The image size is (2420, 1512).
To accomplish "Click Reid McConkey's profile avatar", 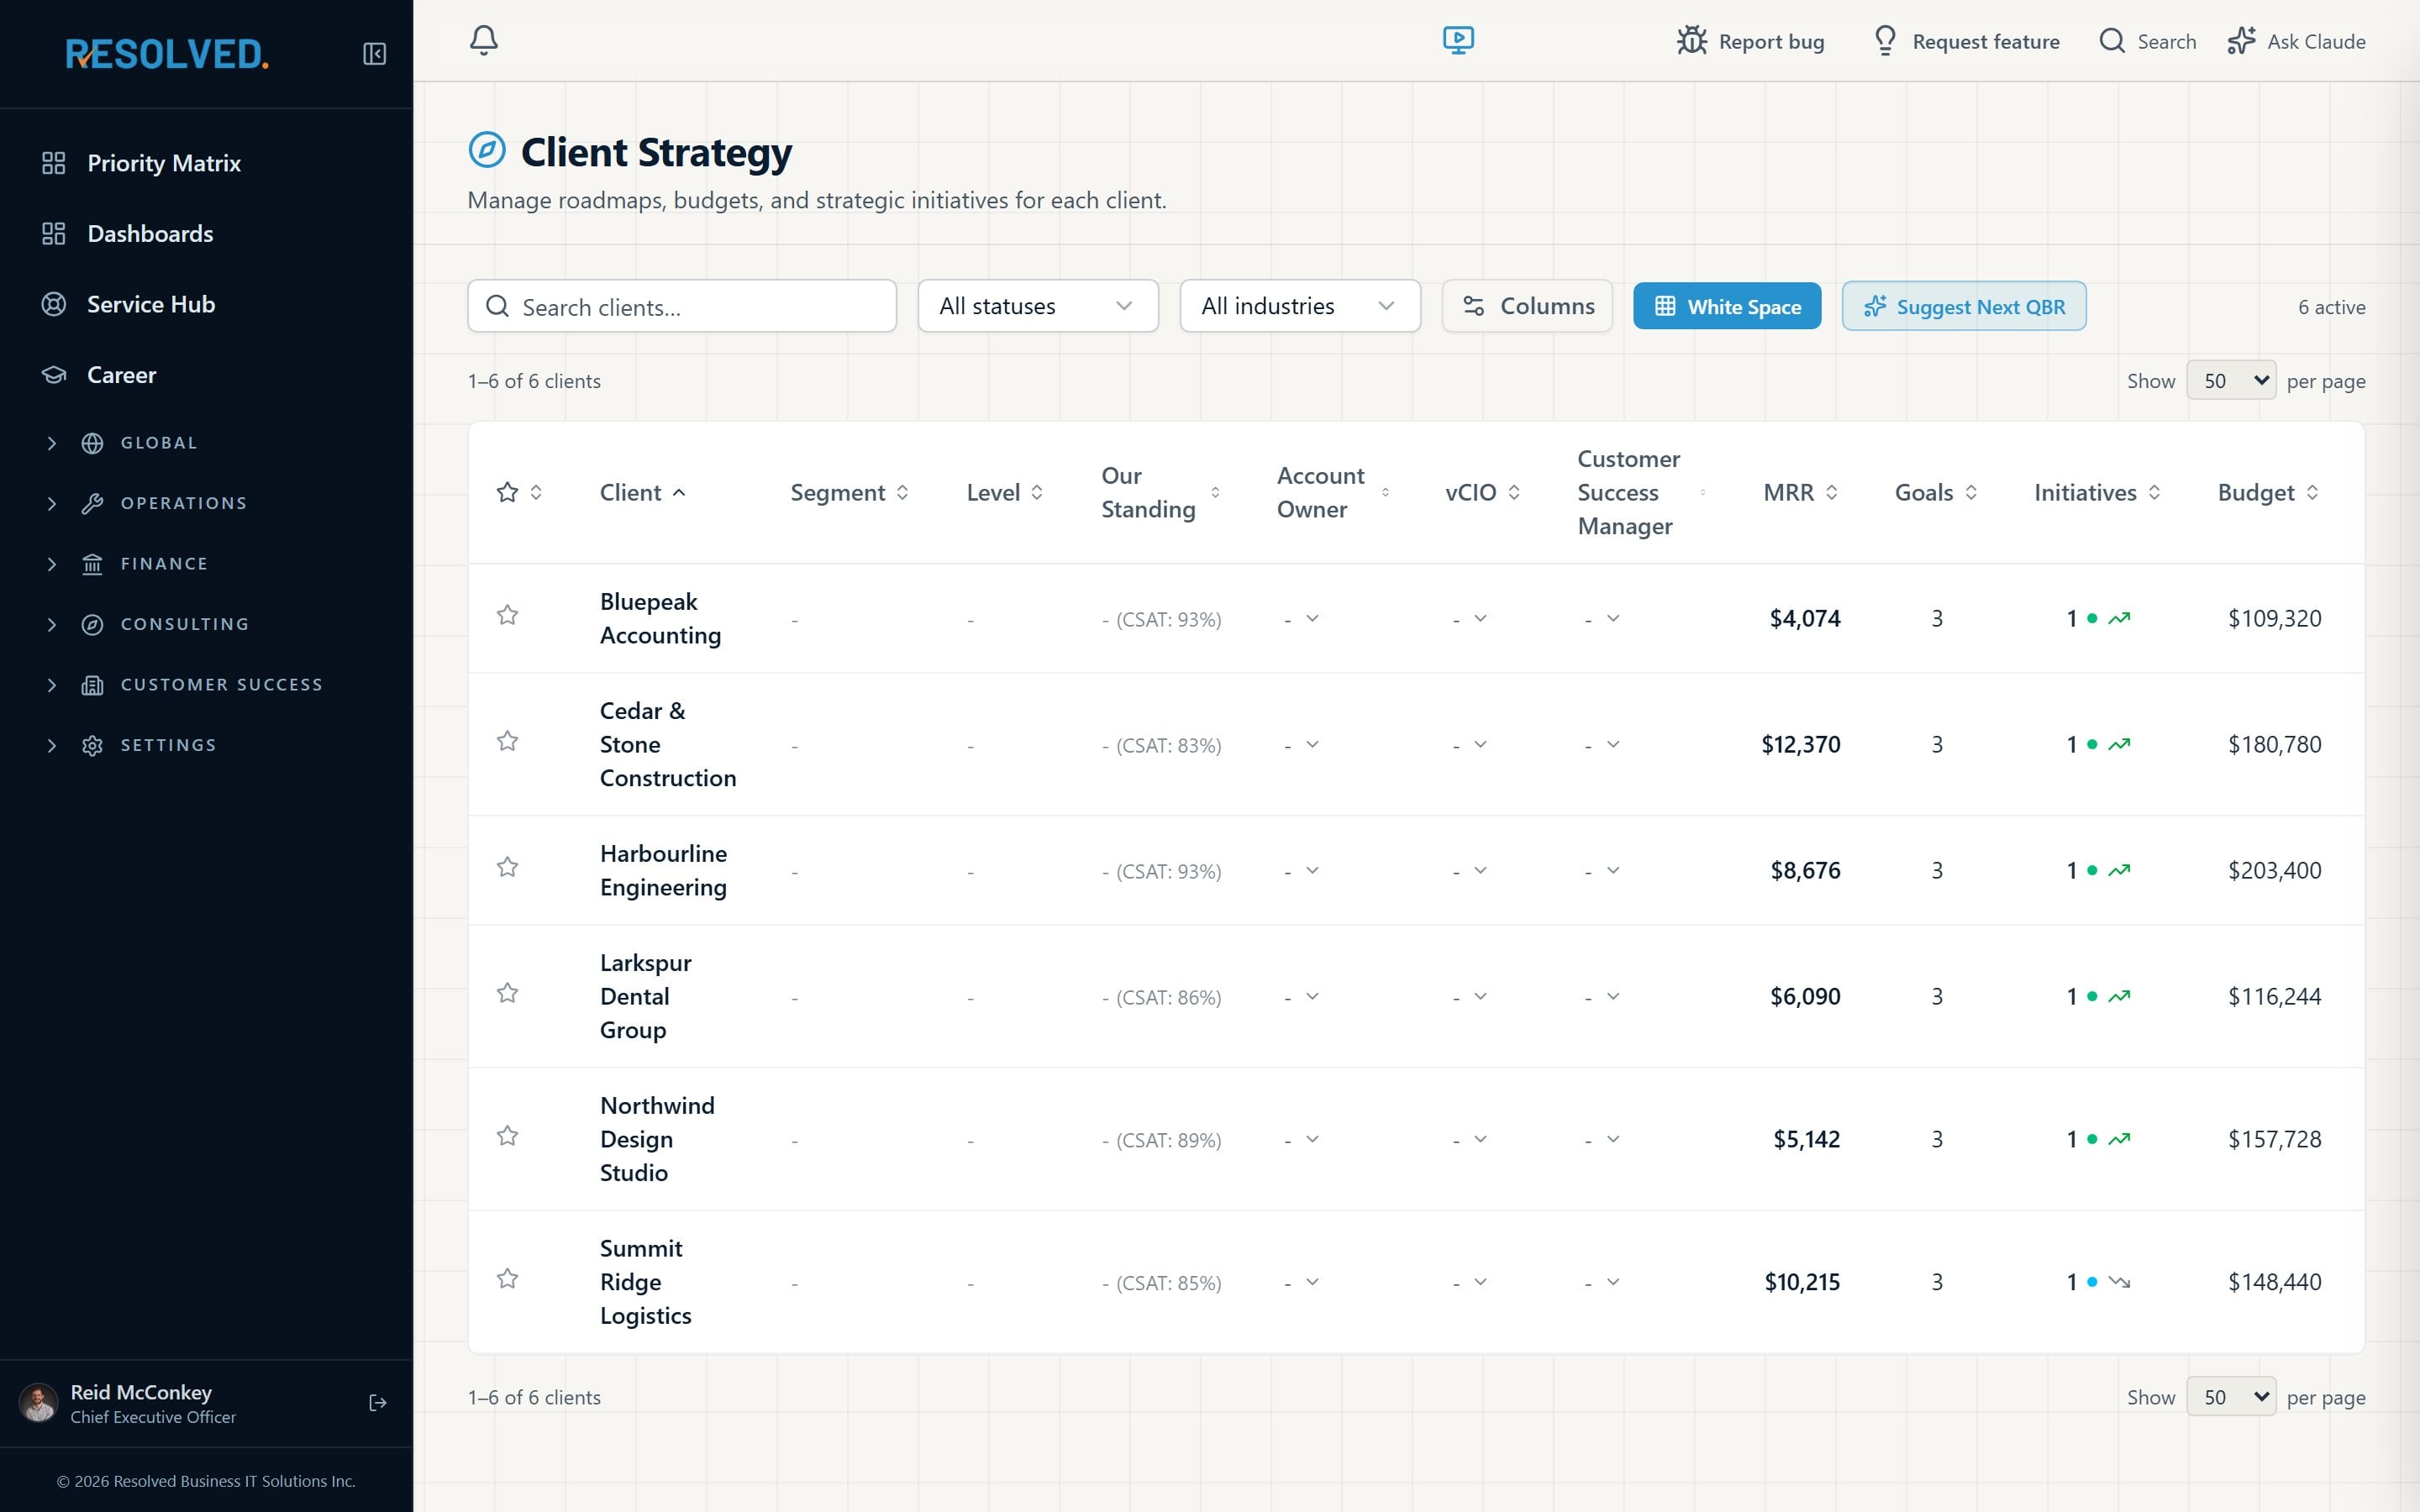I will 39,1403.
